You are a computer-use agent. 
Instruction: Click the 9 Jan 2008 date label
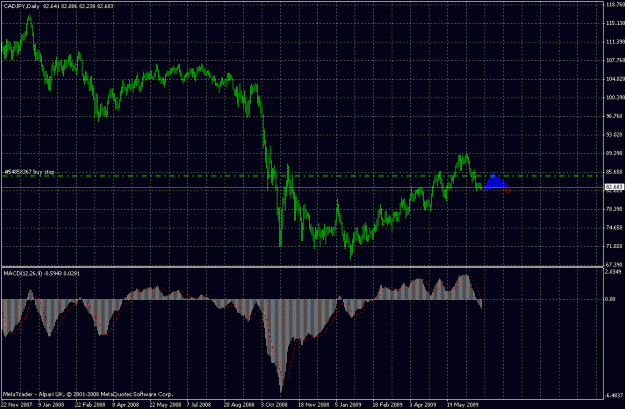tap(51, 405)
